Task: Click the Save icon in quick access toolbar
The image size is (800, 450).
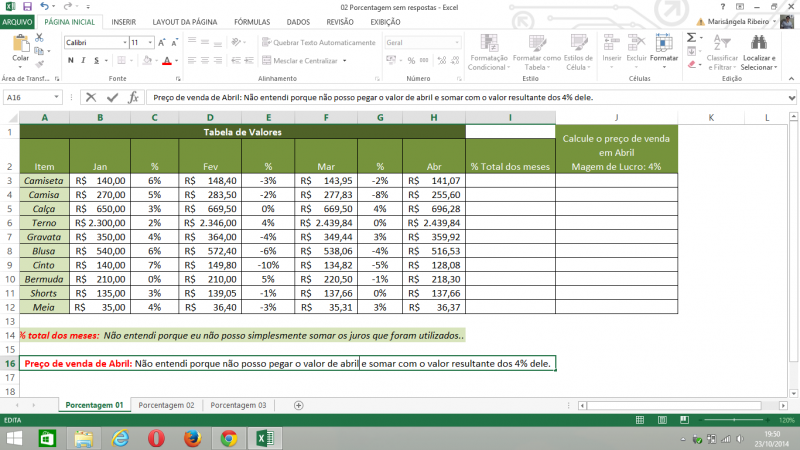Action: click(x=28, y=7)
